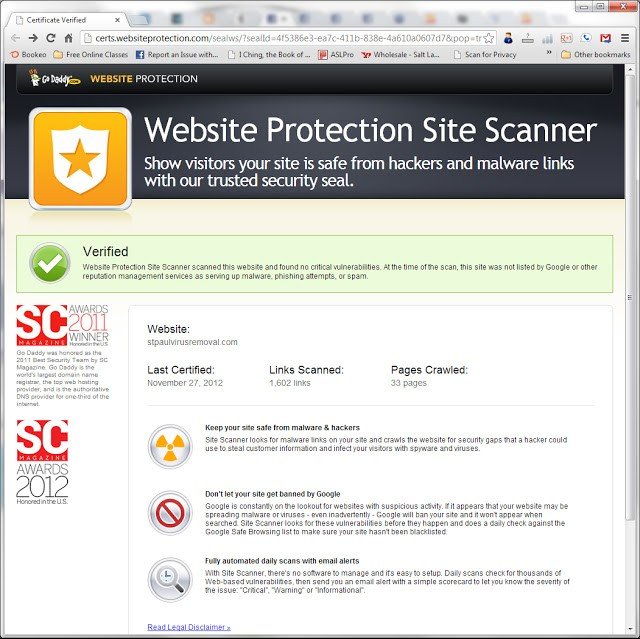
Task: Click the green Verified checkmark icon
Action: click(x=50, y=263)
